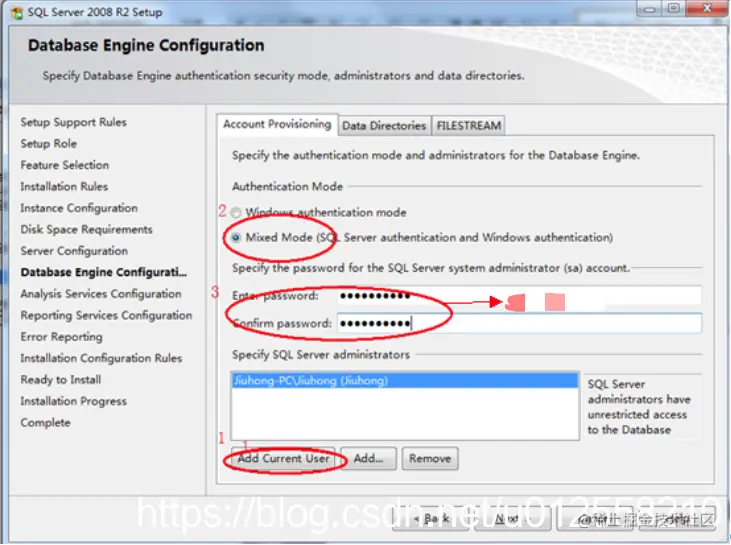This screenshot has width=731, height=545.
Task: Click Installation Configuration Rules step
Action: coord(101,358)
